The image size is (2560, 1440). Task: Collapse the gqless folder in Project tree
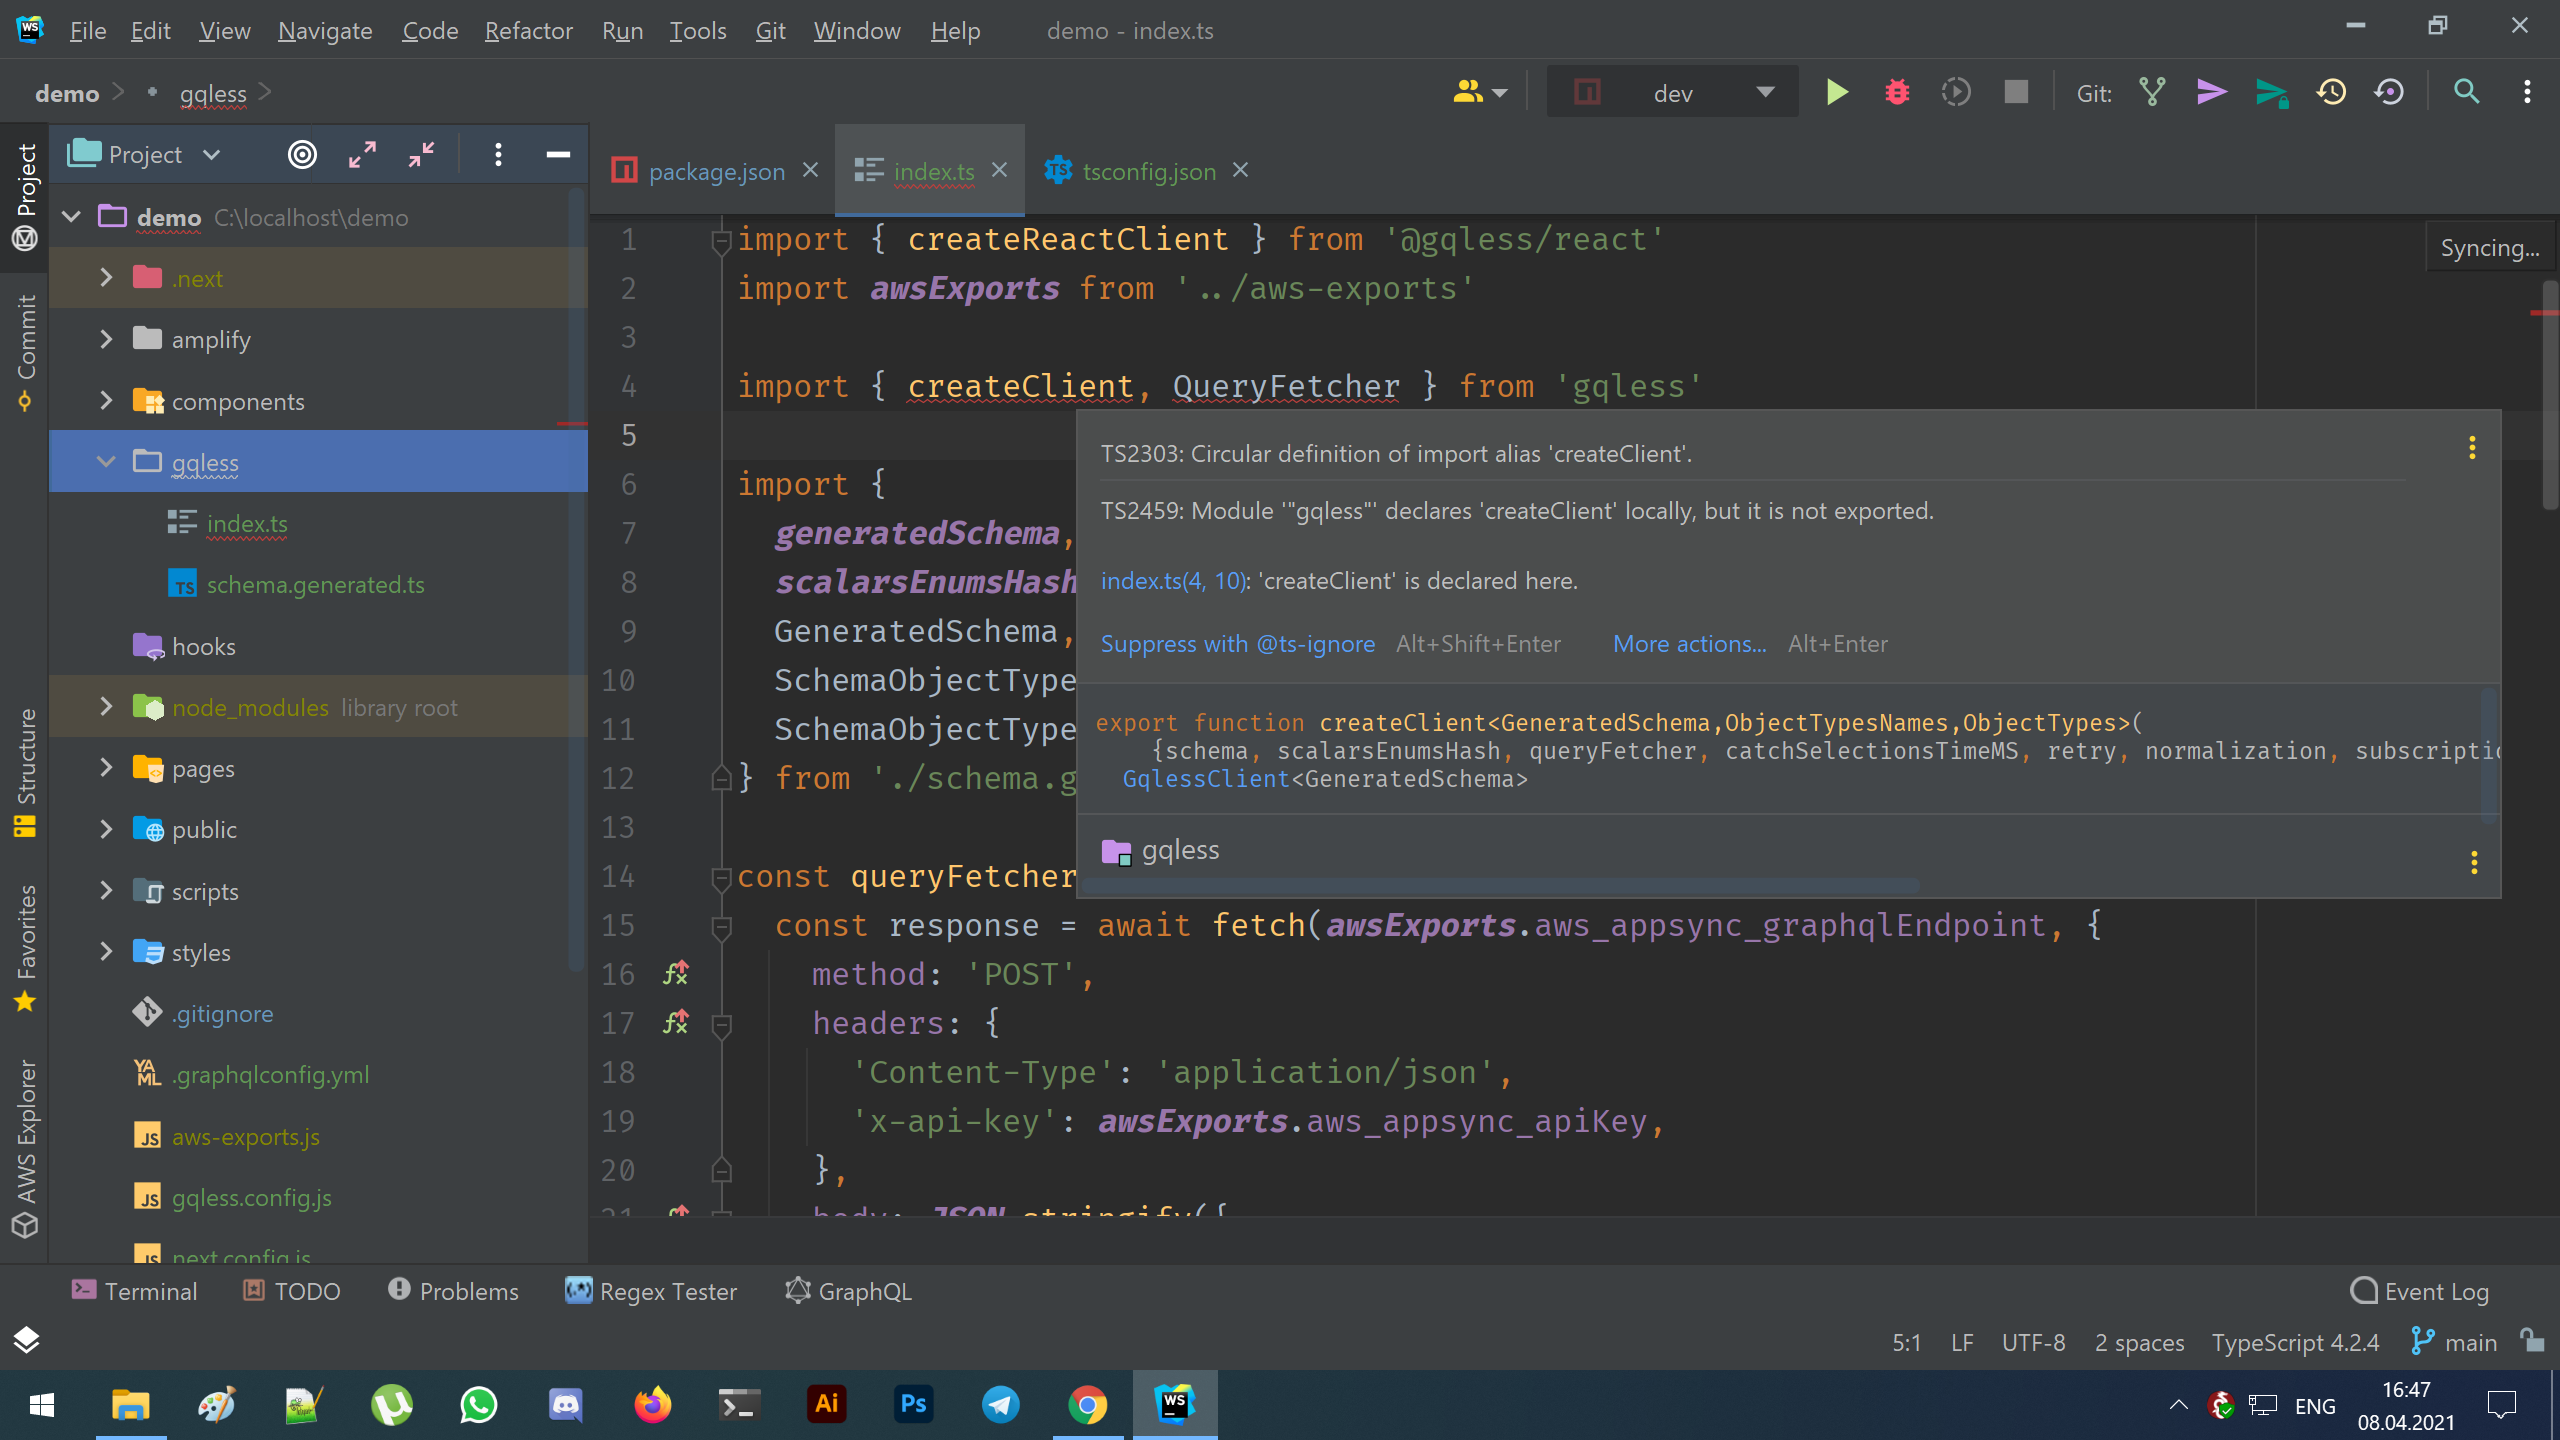point(105,461)
